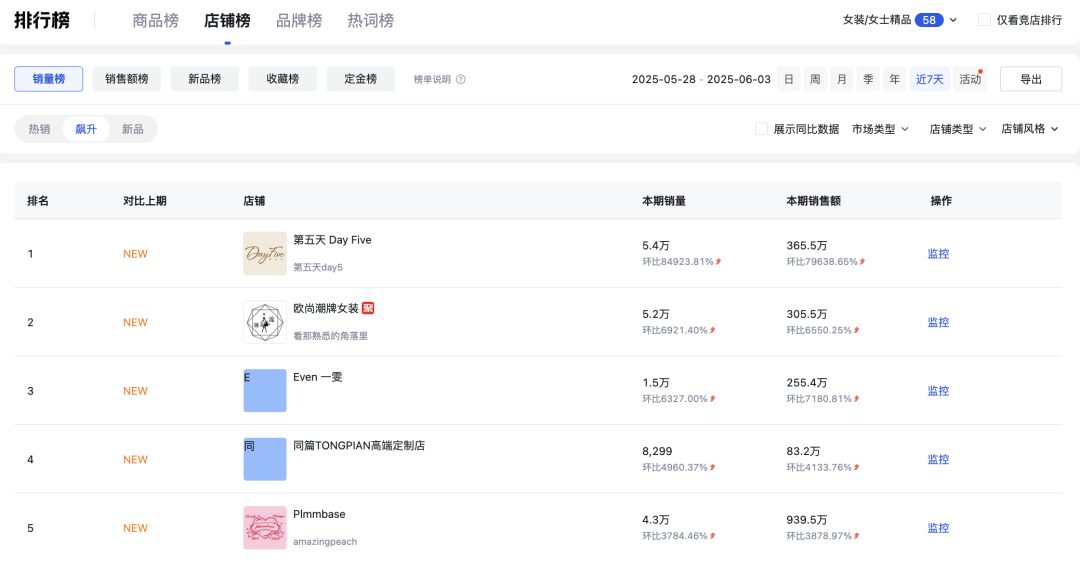Click the blue 58 count badge

point(929,20)
